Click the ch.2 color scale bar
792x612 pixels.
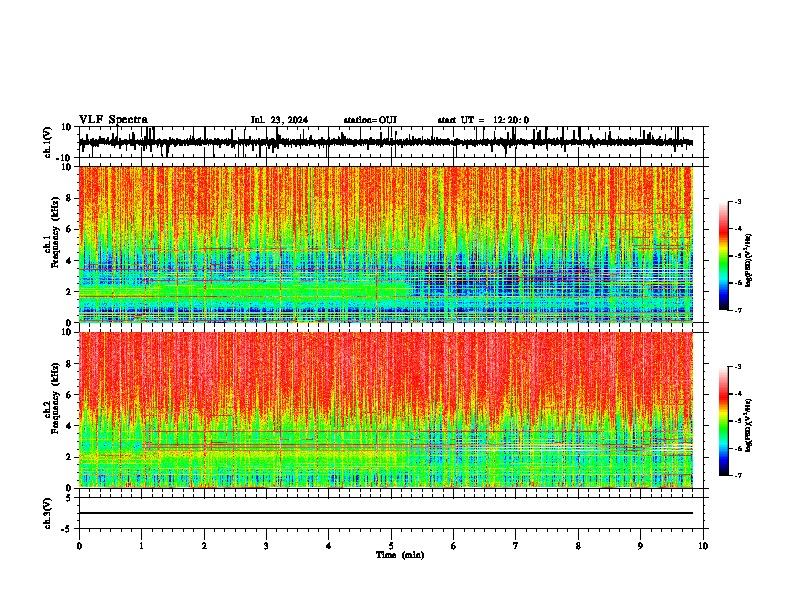(724, 421)
